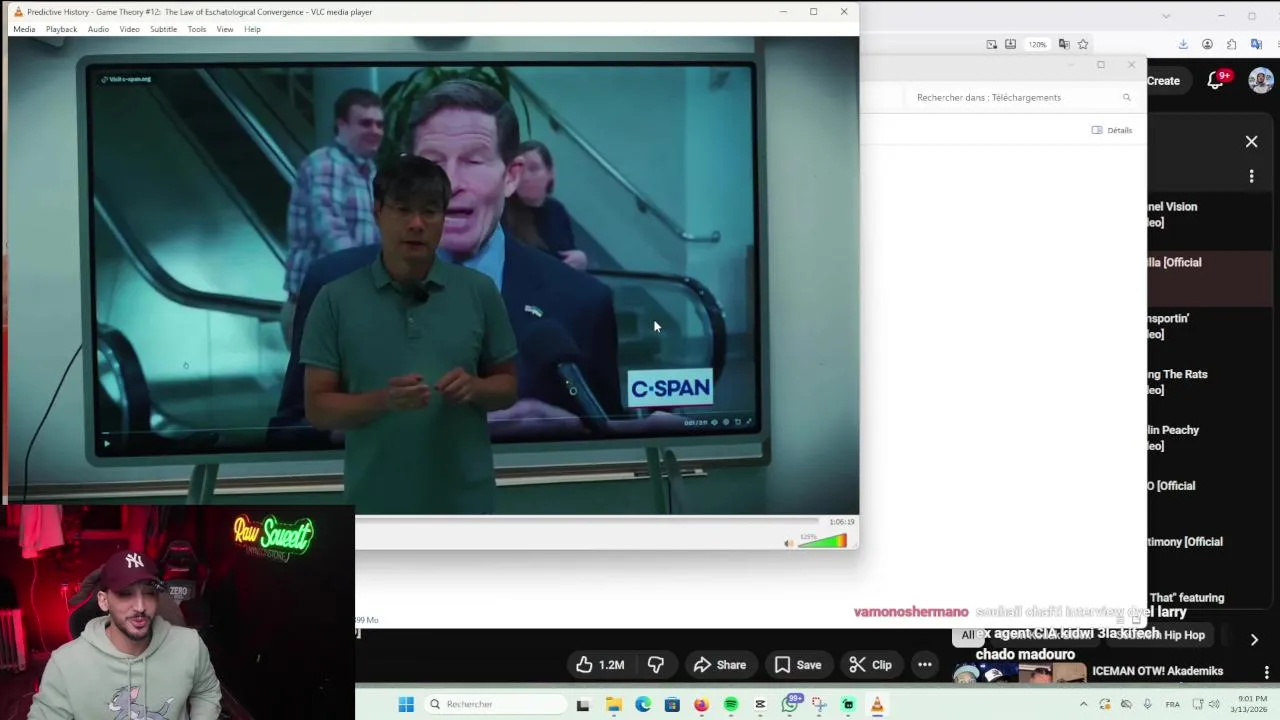Open VLC's Audio menu
The width and height of the screenshot is (1280, 720).
[x=98, y=29]
